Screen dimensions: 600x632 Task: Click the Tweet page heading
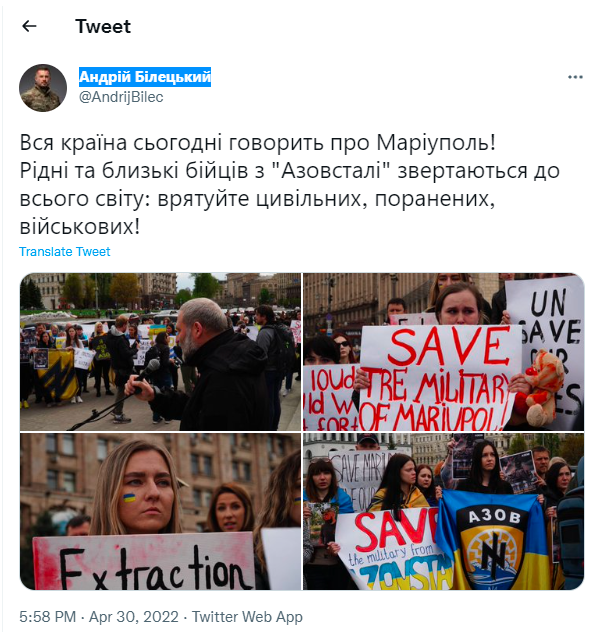103,27
